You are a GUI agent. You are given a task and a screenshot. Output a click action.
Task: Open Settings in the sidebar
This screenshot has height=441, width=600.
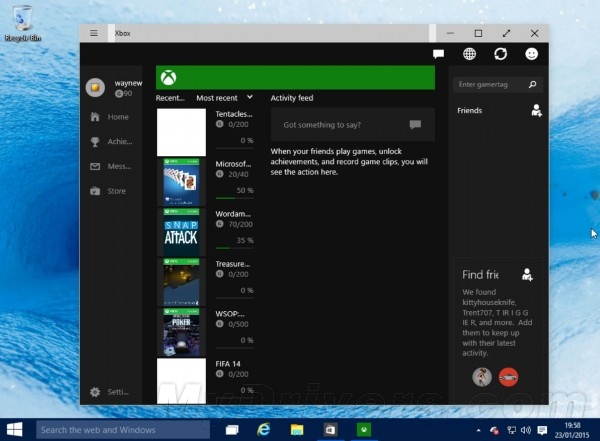click(96, 391)
